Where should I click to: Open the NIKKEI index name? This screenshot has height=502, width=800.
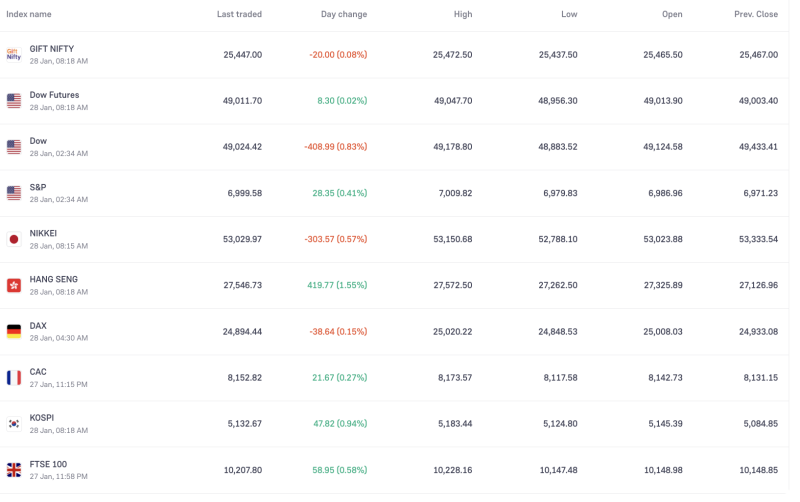click(x=43, y=233)
